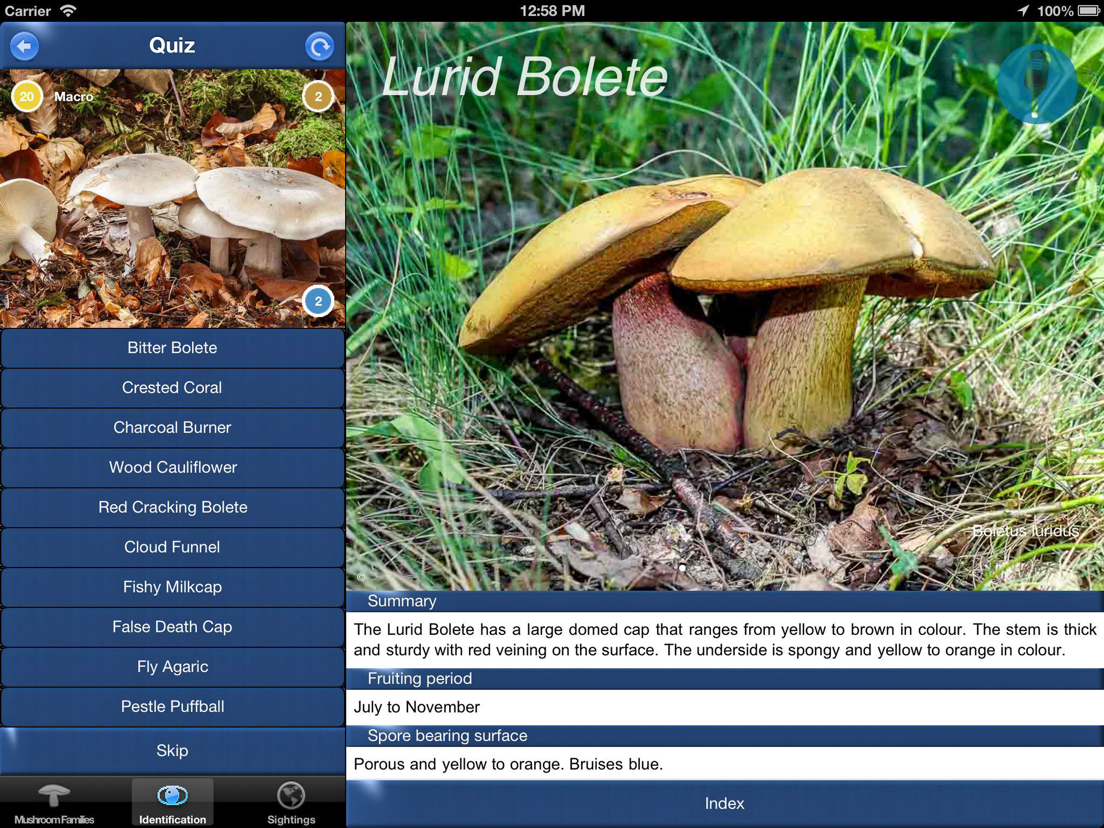This screenshot has height=828, width=1104.
Task: Tap the blue badge showing 2
Action: tap(318, 301)
